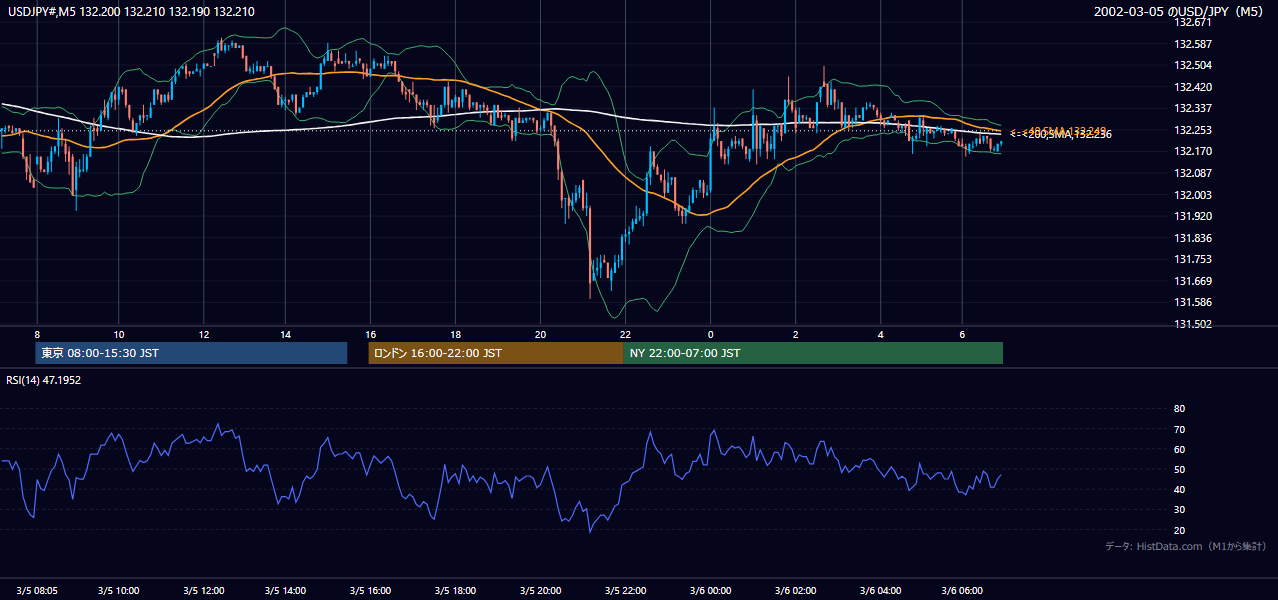The height and width of the screenshot is (600, 1278).
Task: Click the '3/6 02:00' date label
Action: point(795,590)
